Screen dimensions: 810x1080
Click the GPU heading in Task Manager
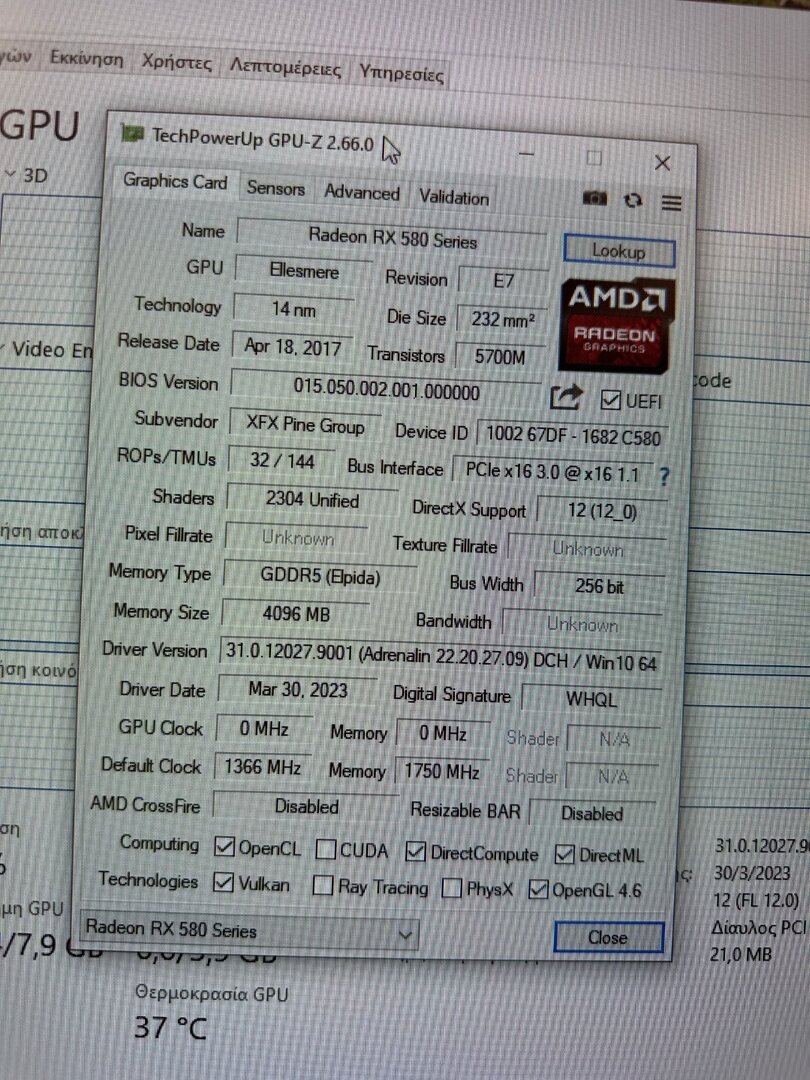[x=40, y=127]
